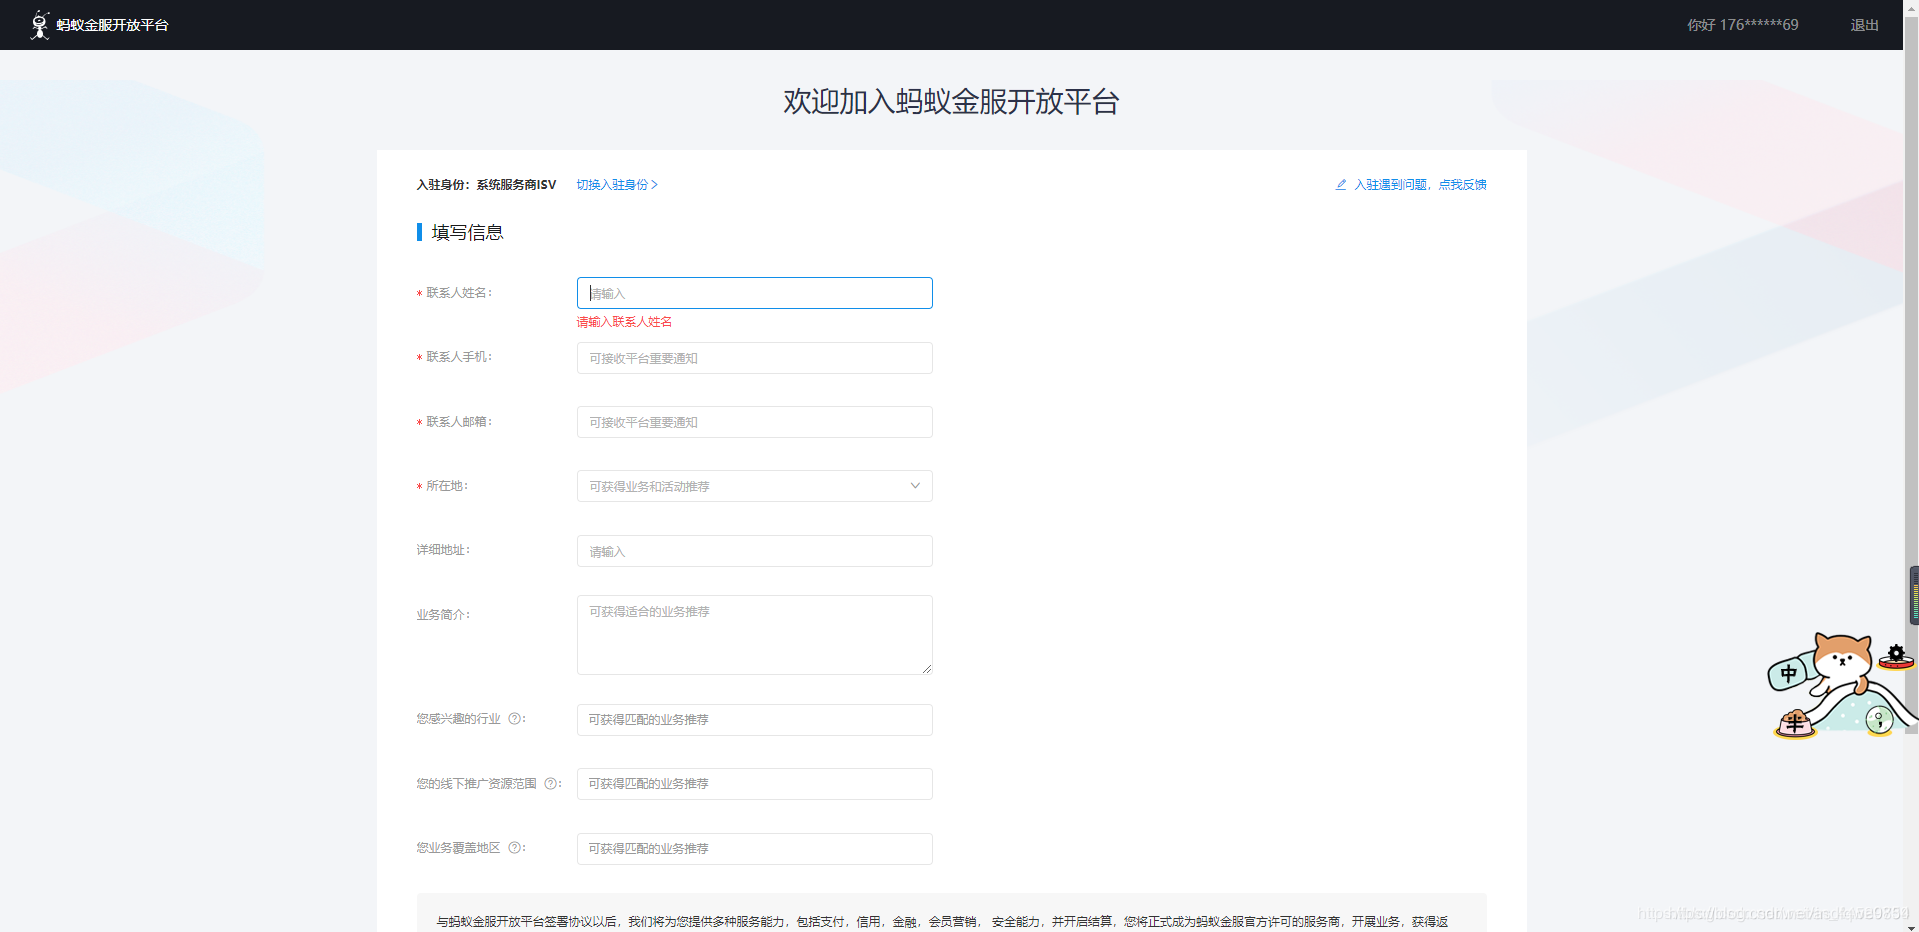The height and width of the screenshot is (932, 1919).
Task: Open 切换入驻身份 switch identity link
Action: click(617, 185)
